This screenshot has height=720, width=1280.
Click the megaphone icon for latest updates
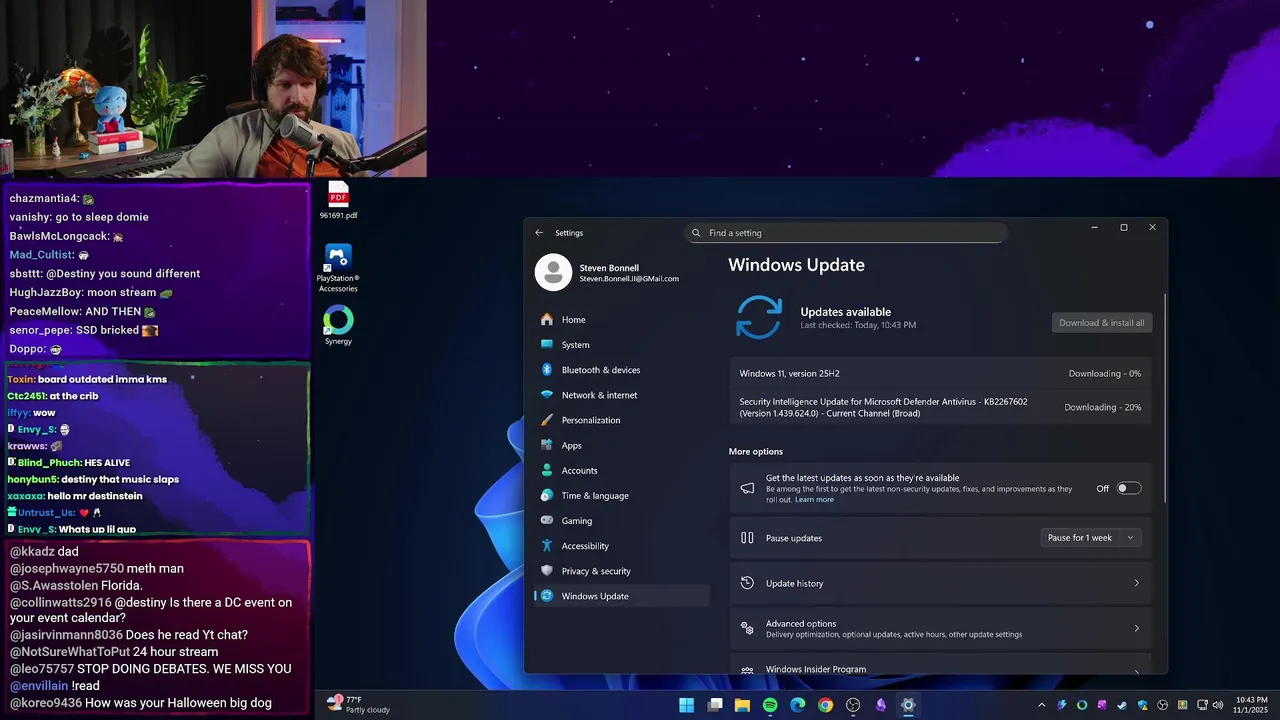[x=747, y=489]
